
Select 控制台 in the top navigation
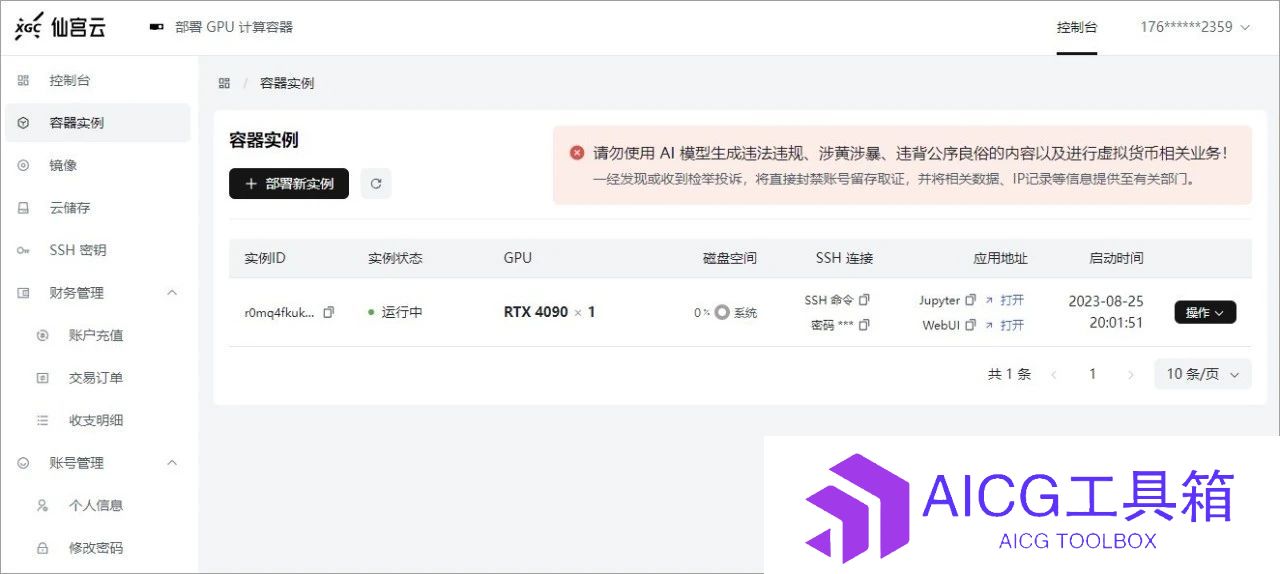tap(1077, 27)
